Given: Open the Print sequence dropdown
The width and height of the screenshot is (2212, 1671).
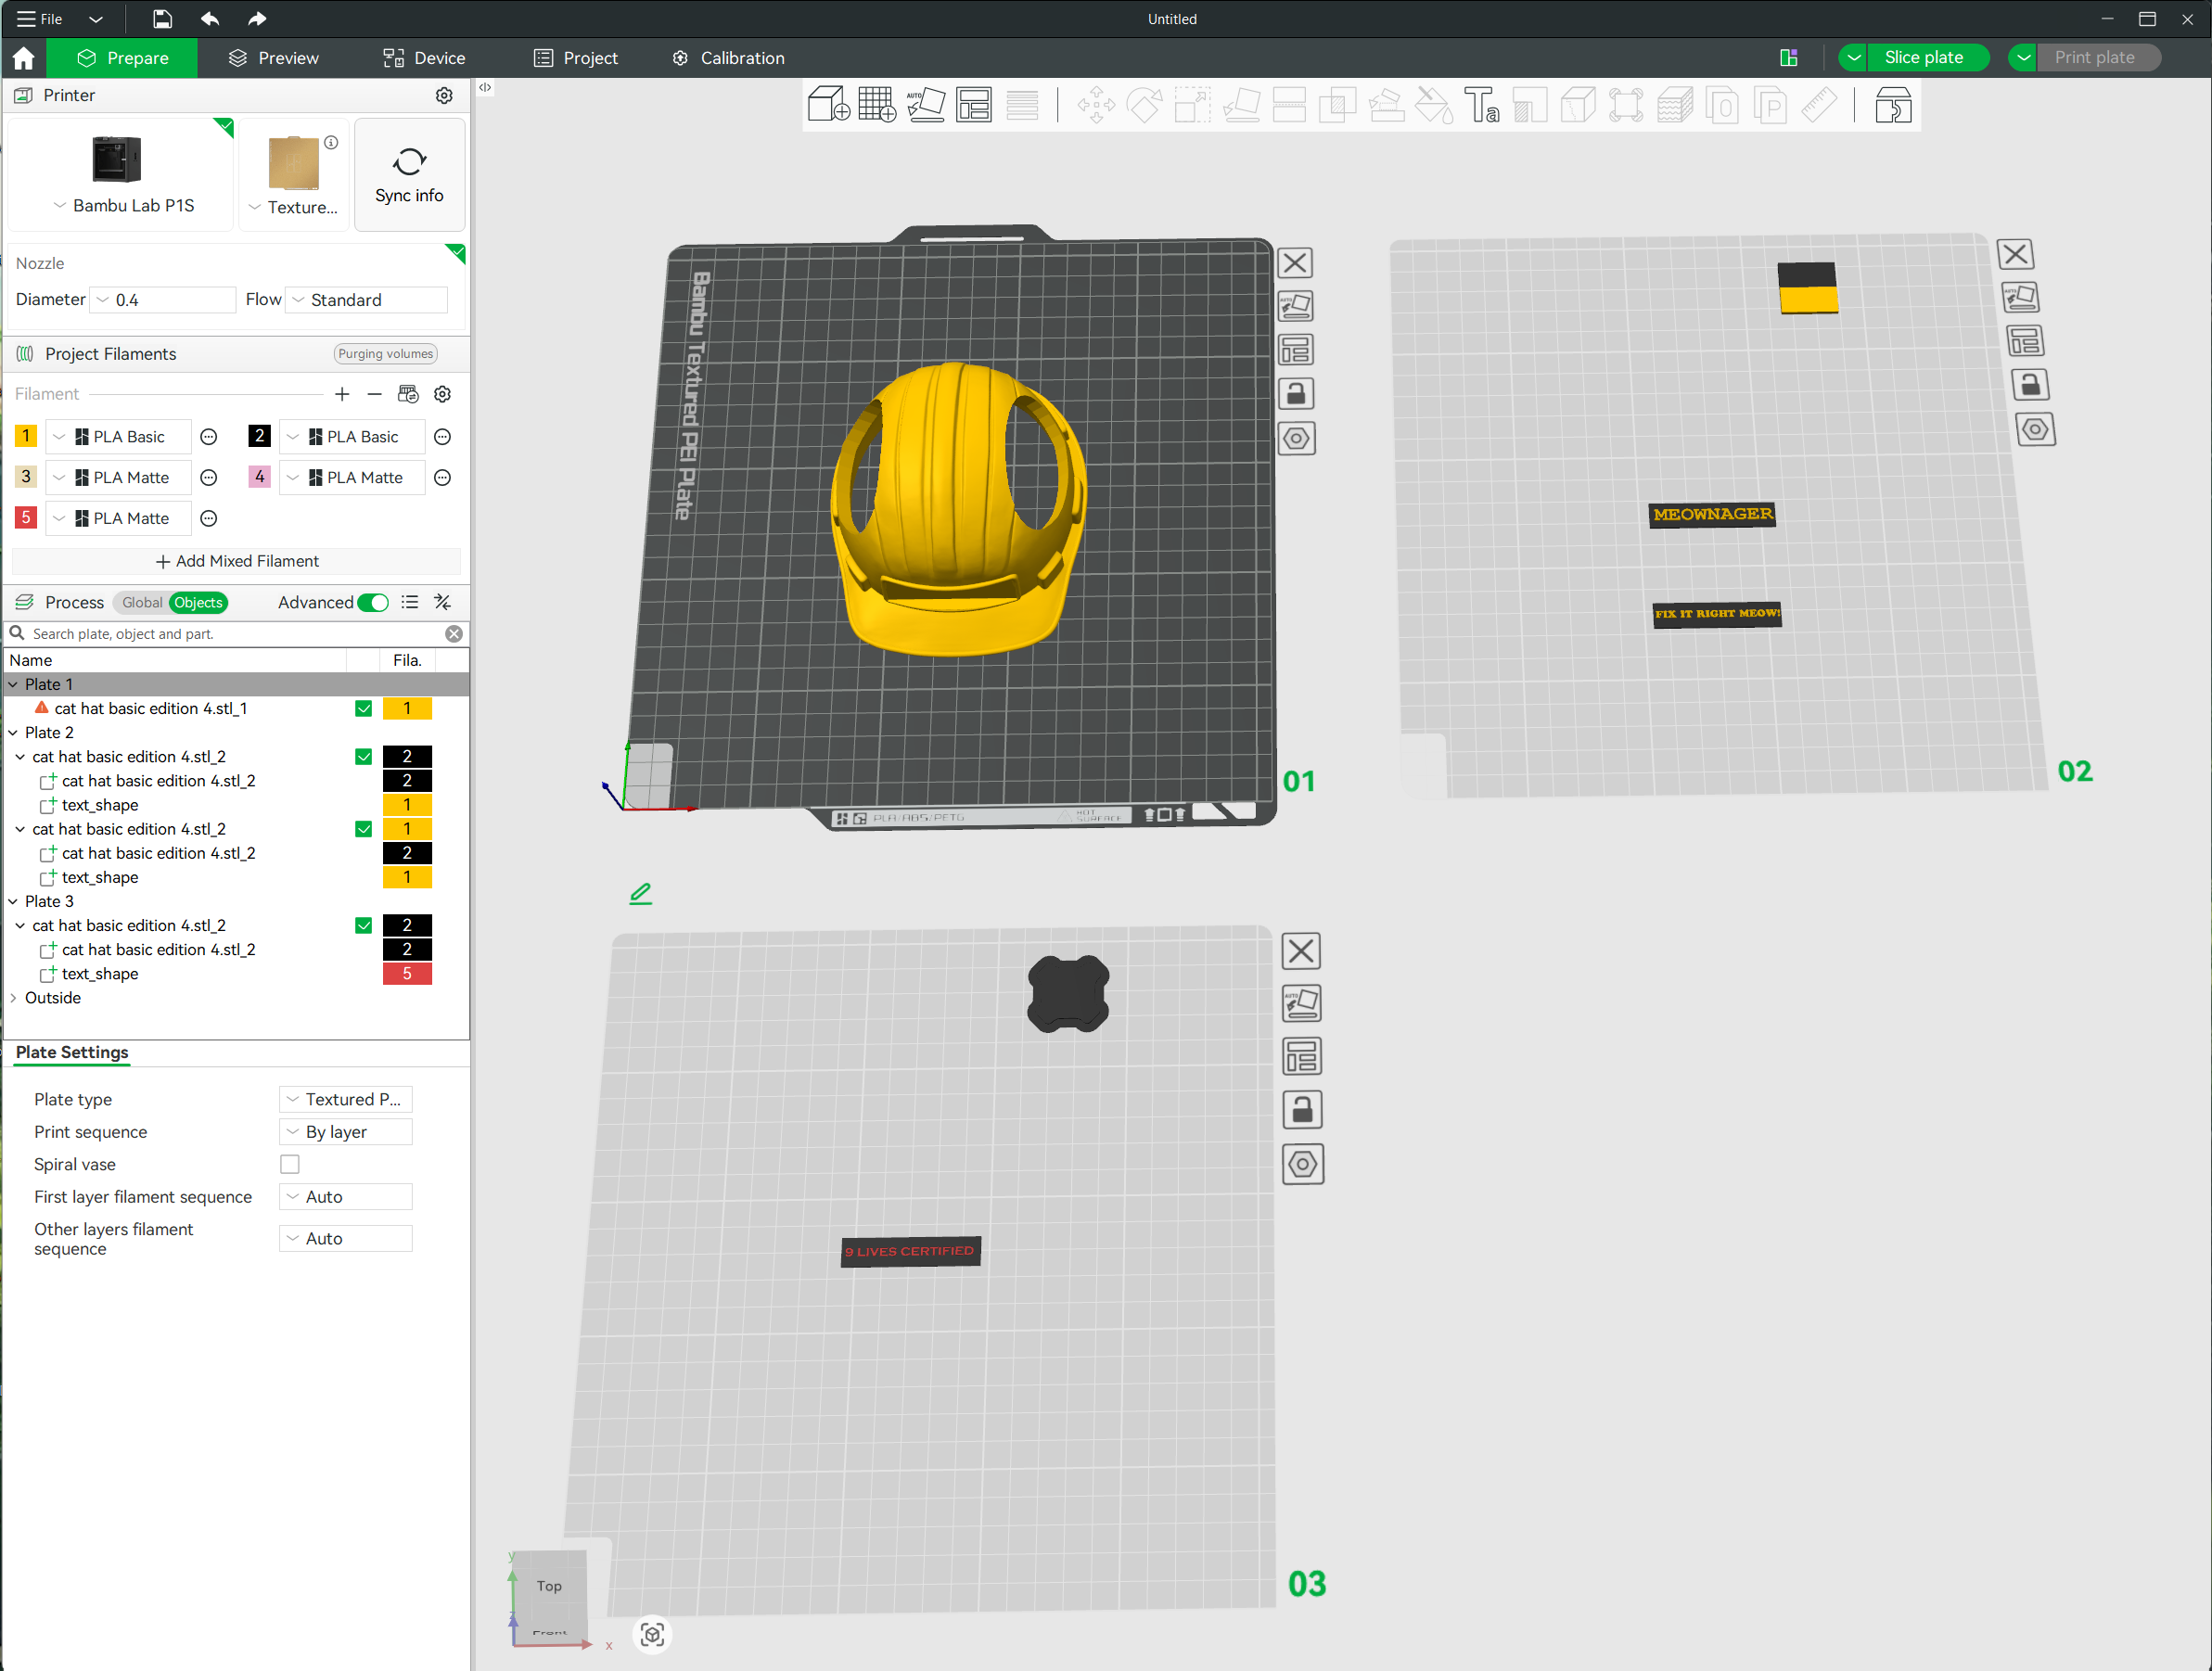Looking at the screenshot, I should click(346, 1131).
